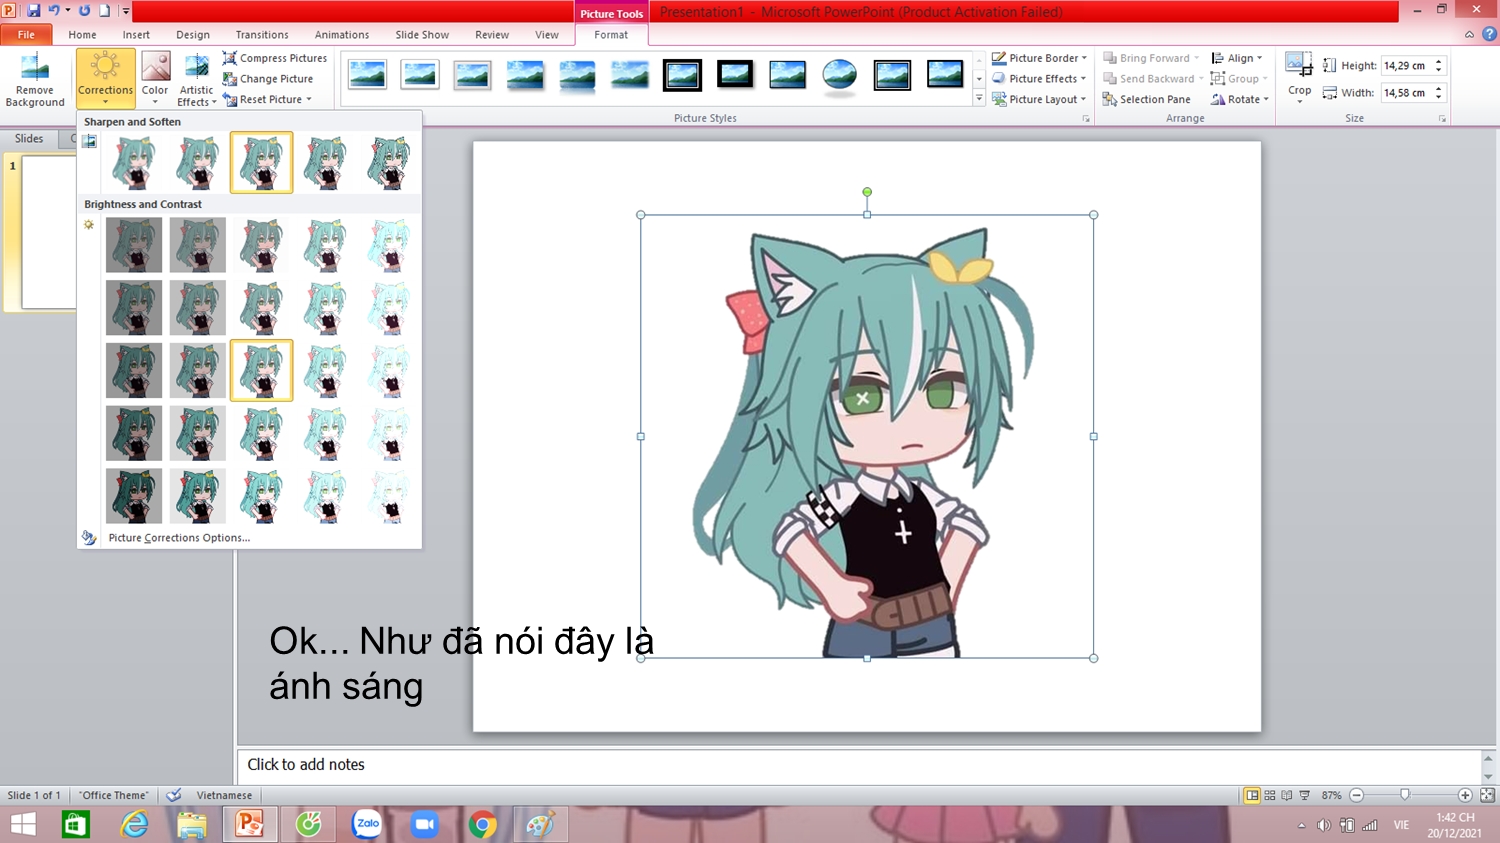Select the oval picture style thumbnail
The image size is (1500, 843).
839,75
